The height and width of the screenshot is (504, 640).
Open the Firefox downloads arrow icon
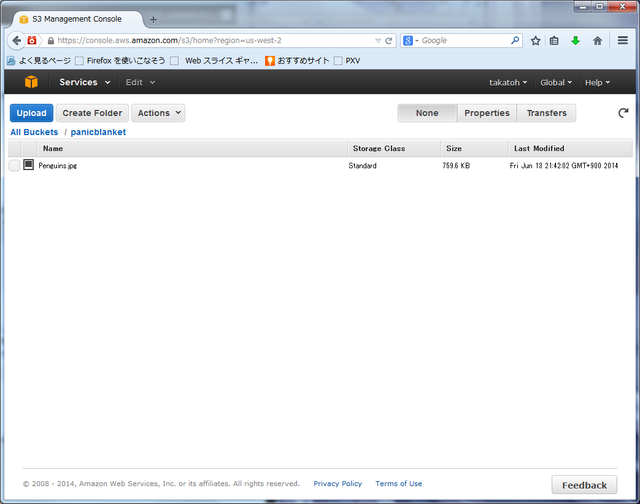click(x=575, y=40)
